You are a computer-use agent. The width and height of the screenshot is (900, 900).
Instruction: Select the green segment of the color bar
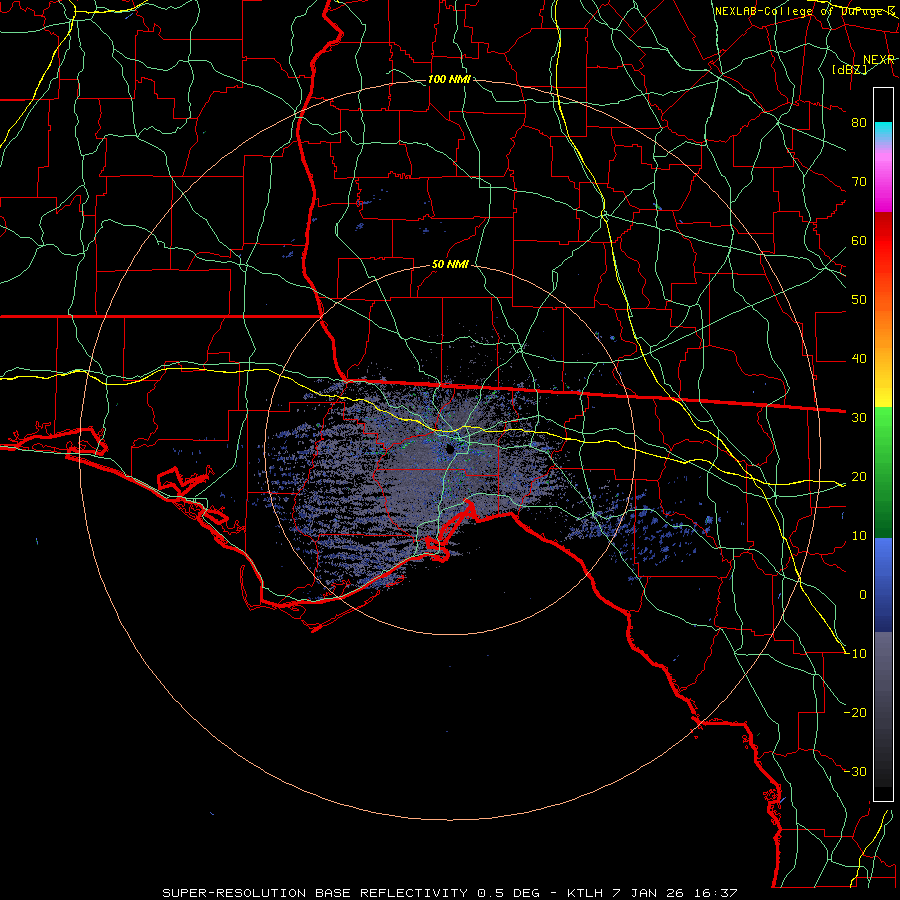(x=883, y=472)
